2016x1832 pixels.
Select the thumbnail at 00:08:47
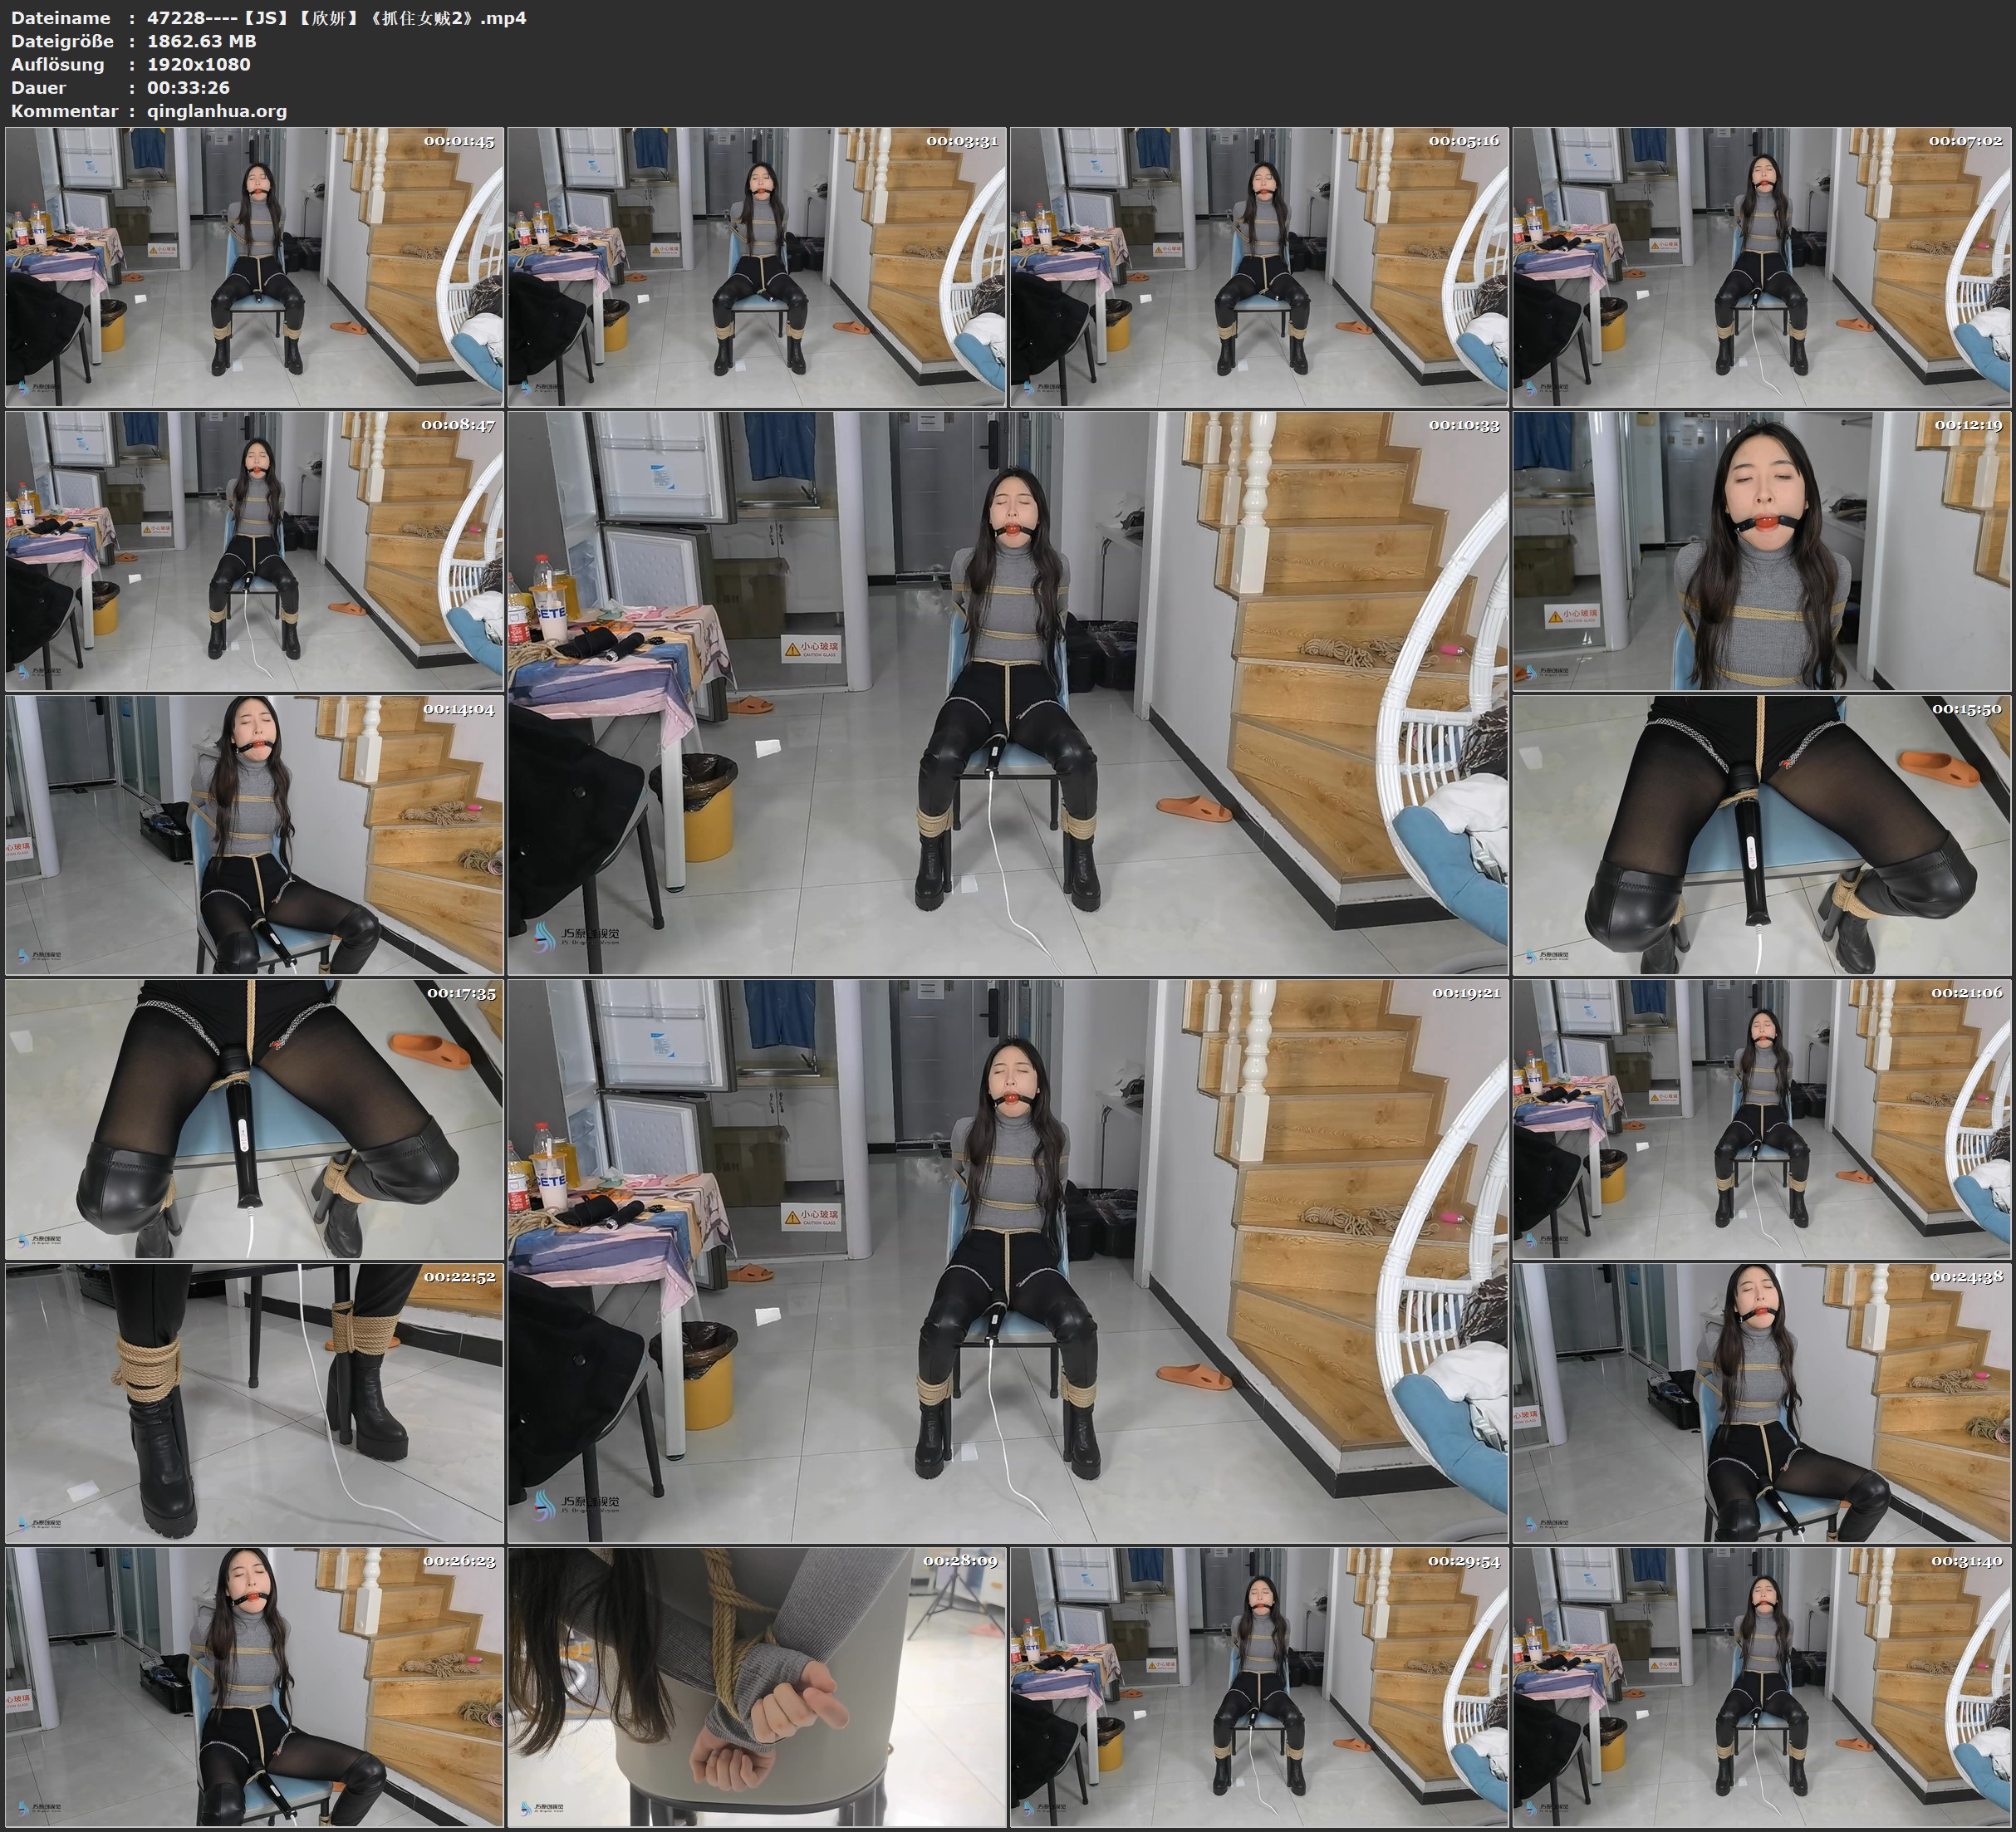pyautogui.click(x=254, y=551)
